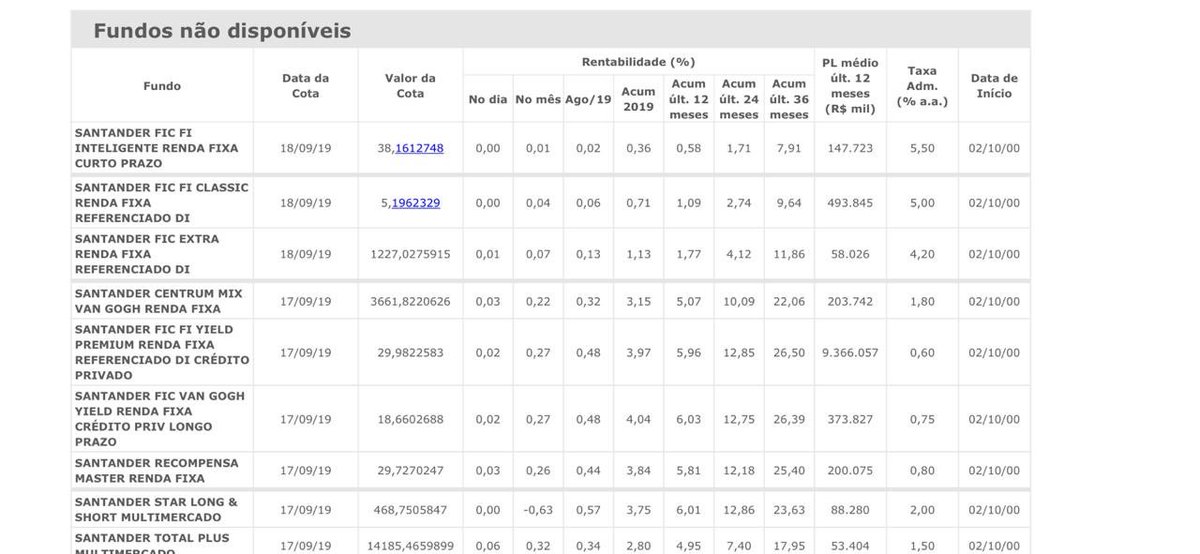Click the cota value 29,9822583
The width and height of the screenshot is (1200, 554).
pyautogui.click(x=410, y=353)
